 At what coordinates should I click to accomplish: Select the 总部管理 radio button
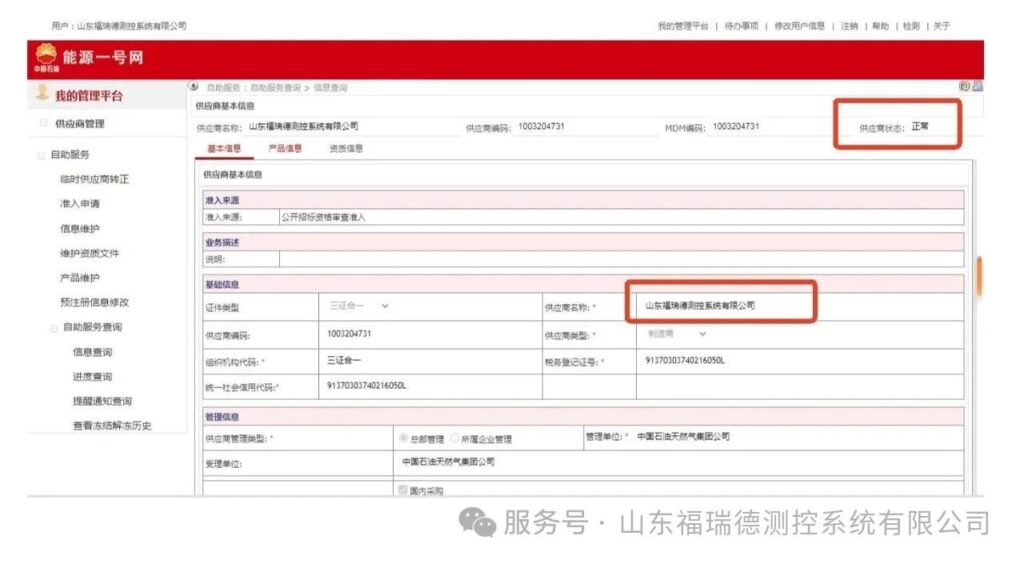pyautogui.click(x=403, y=438)
